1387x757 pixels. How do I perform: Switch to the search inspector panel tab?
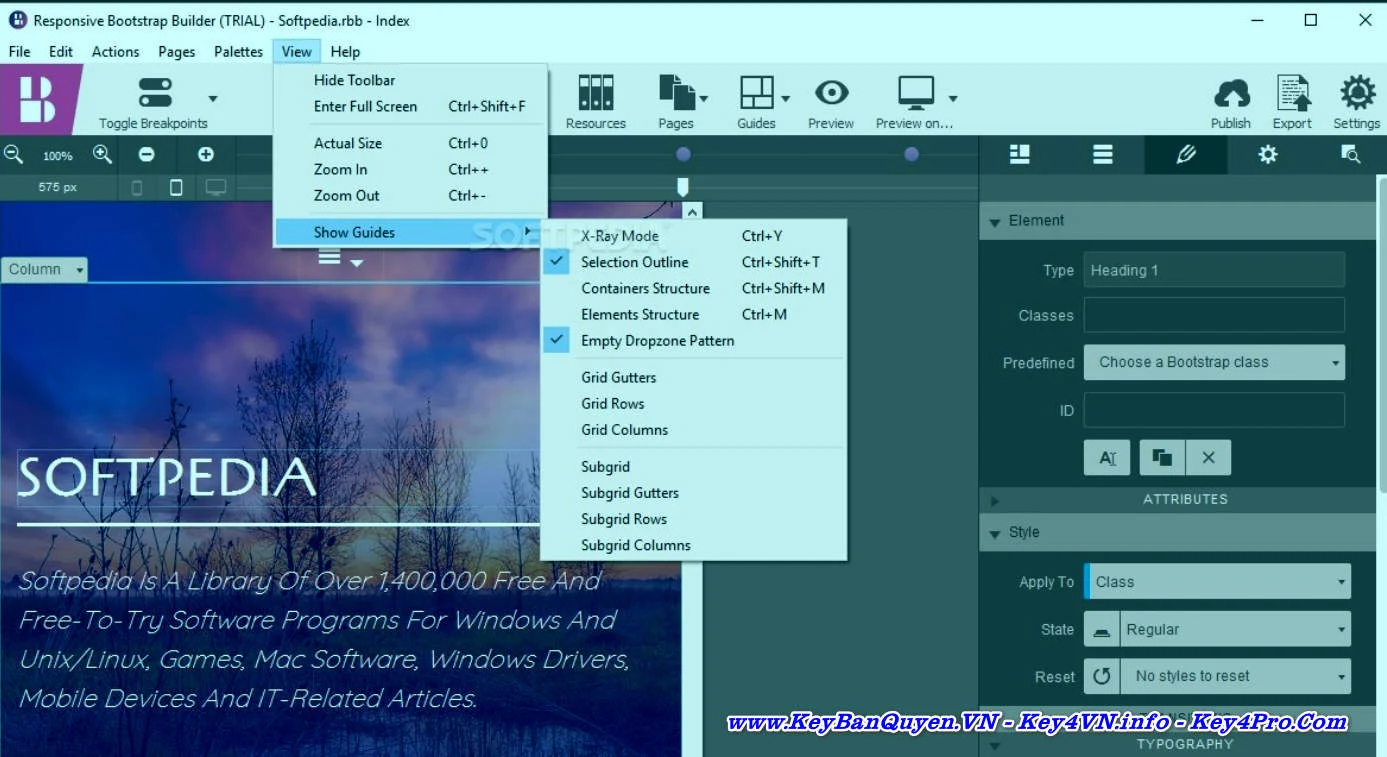pyautogui.click(x=1350, y=154)
